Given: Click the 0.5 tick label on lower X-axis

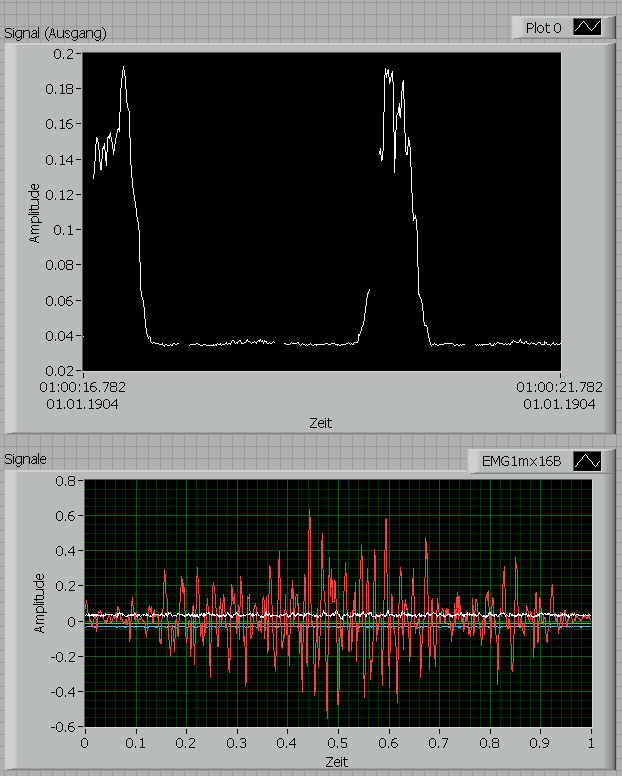Looking at the screenshot, I should 338,743.
